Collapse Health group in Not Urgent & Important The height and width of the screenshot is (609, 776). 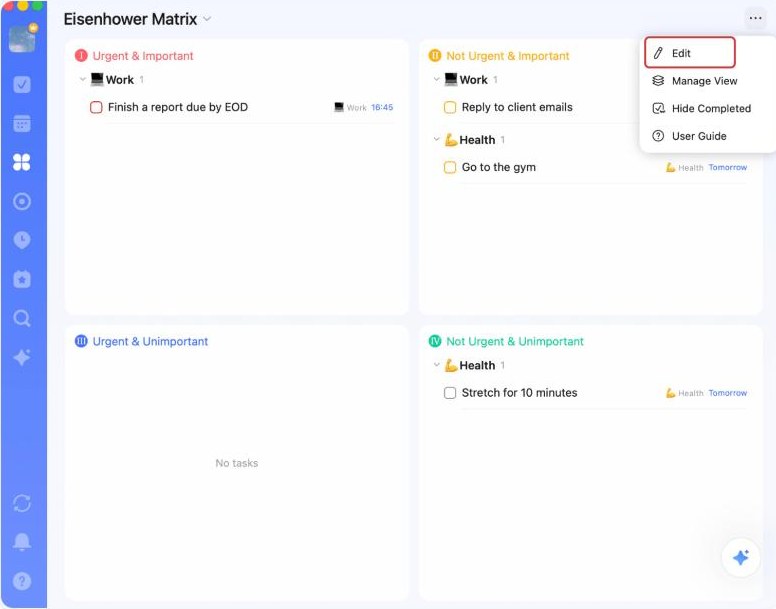pos(436,140)
